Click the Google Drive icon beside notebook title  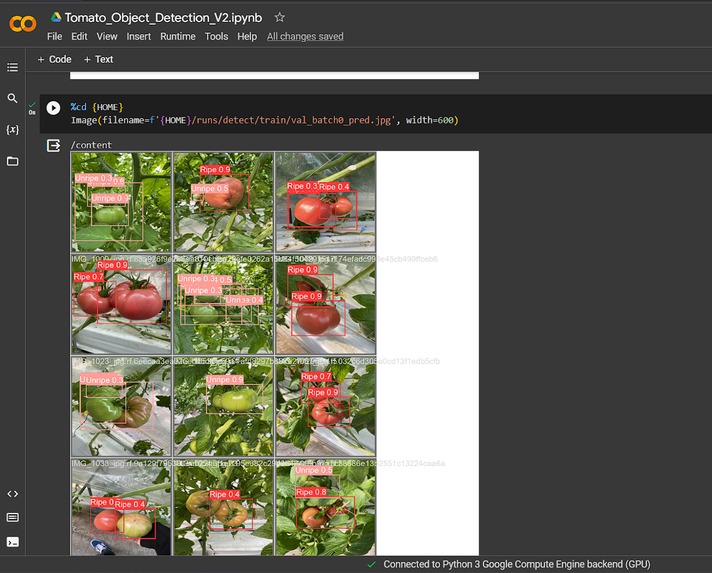pos(56,17)
